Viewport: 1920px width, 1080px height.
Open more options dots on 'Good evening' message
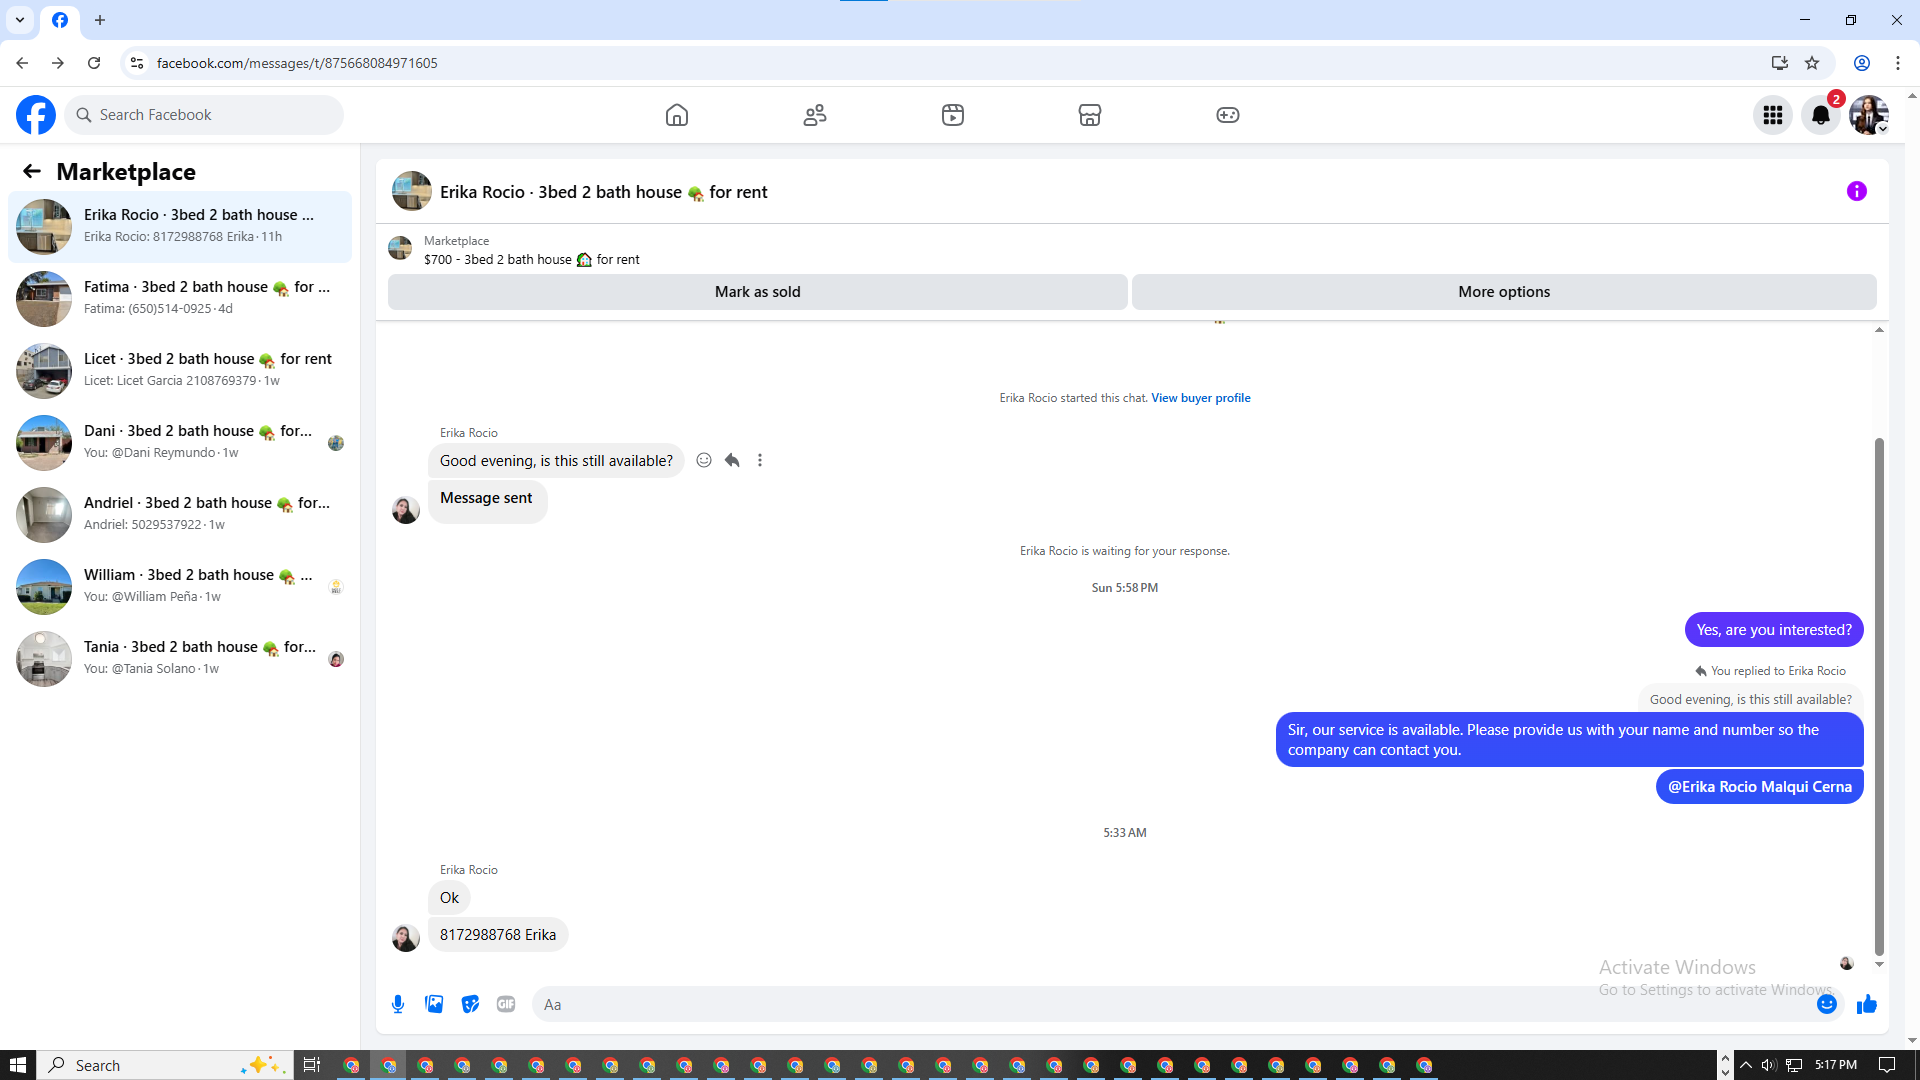tap(760, 460)
